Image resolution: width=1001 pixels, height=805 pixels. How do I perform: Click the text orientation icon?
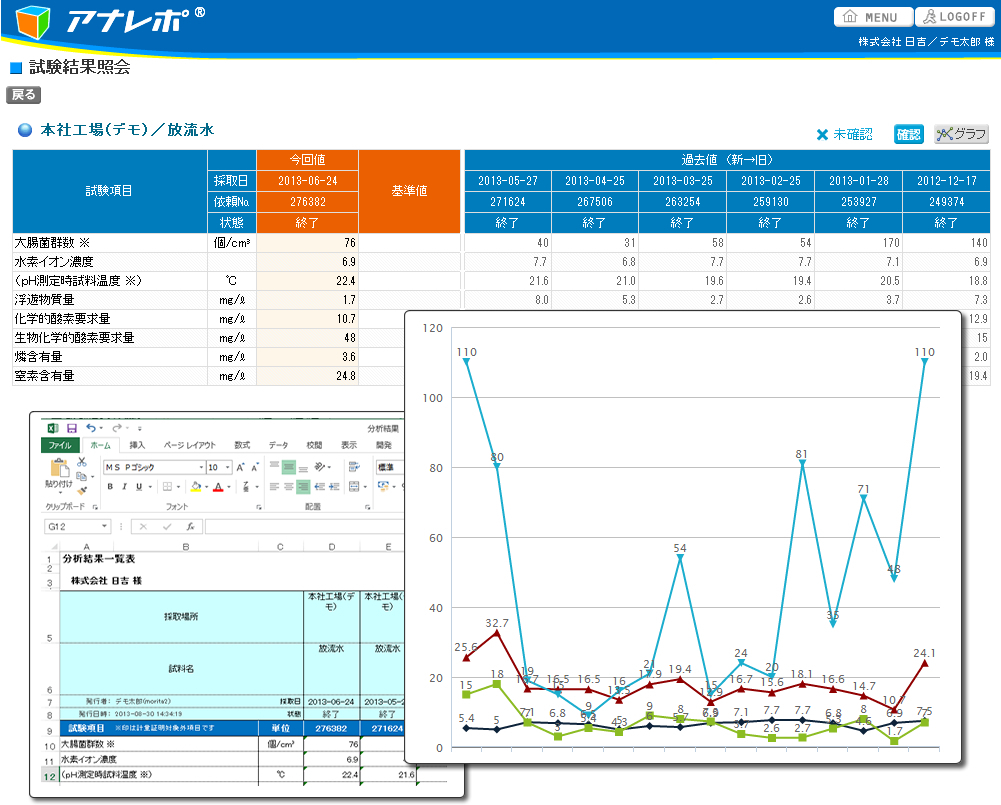pos(319,467)
